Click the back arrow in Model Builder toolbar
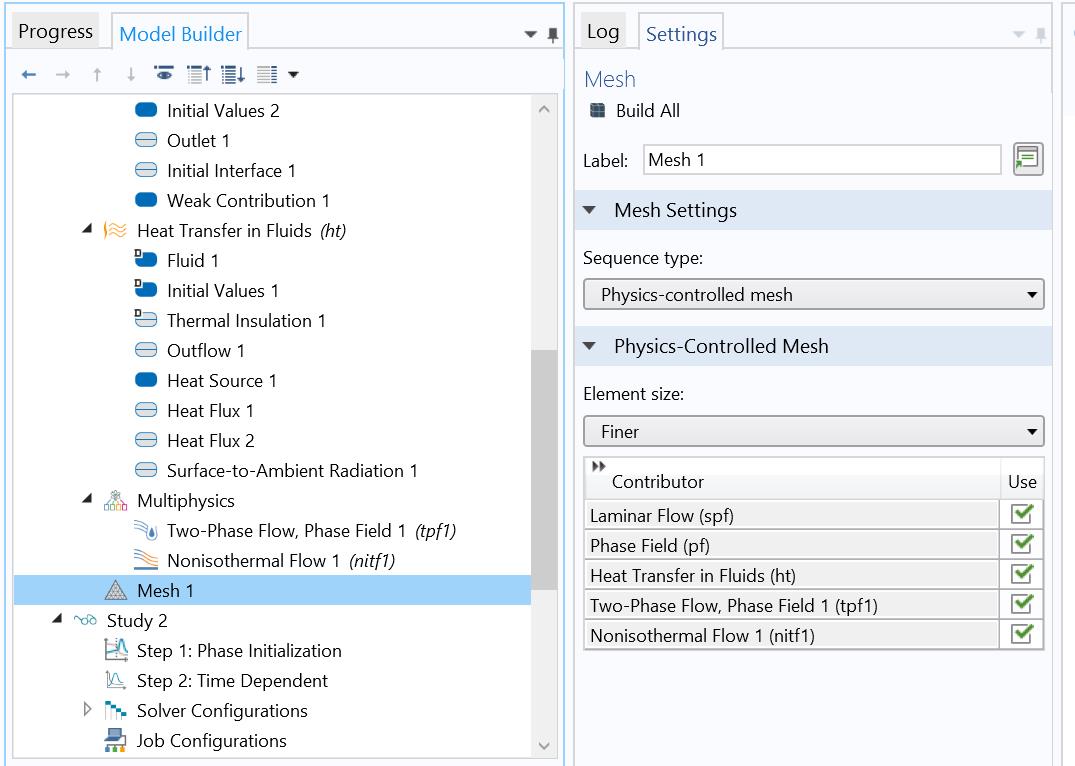This screenshot has height=766, width=1075. click(29, 75)
